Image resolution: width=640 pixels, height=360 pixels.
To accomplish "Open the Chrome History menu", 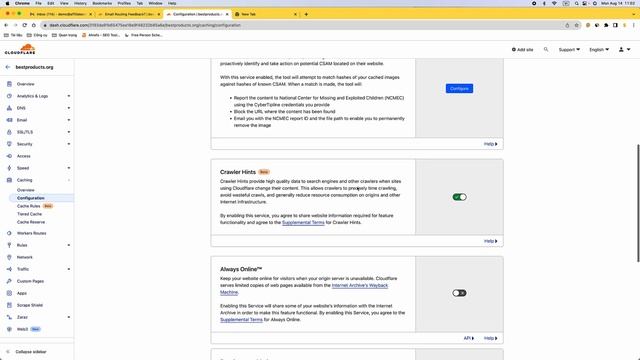I will pos(80,3).
